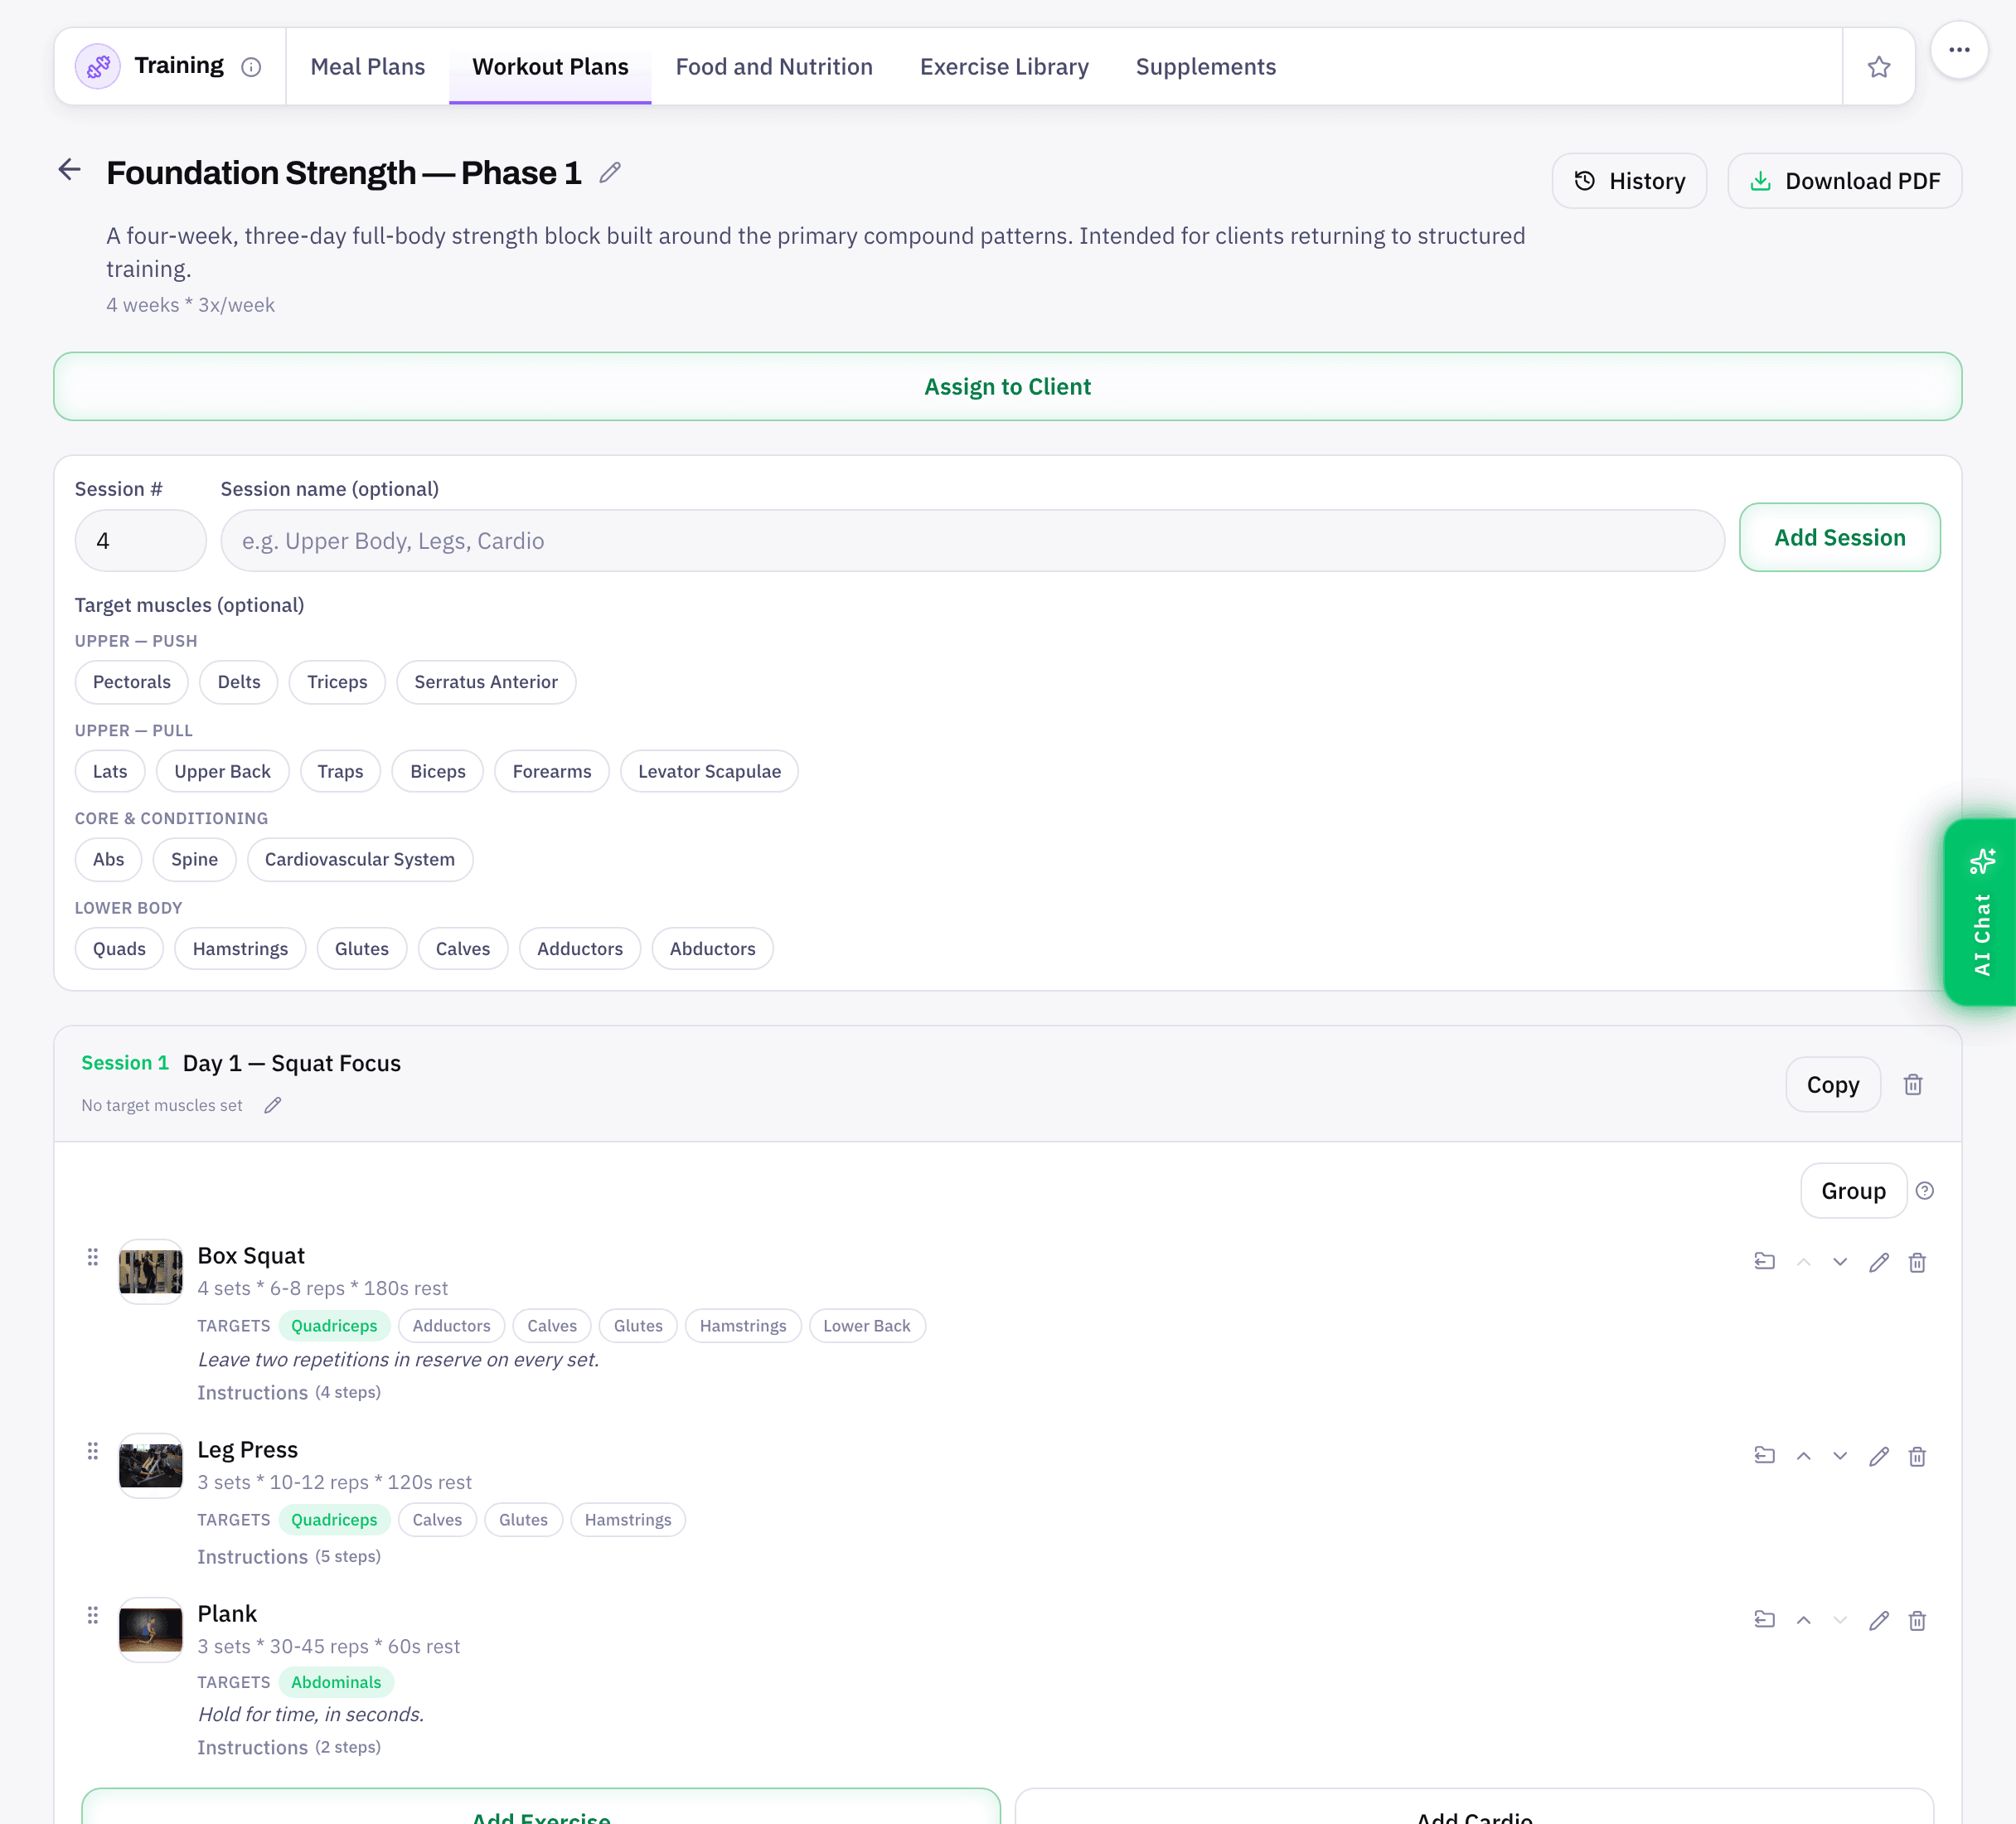The width and height of the screenshot is (2016, 1824).
Task: Expand Box Squat Instructions (4 steps)
Action: click(x=288, y=1393)
